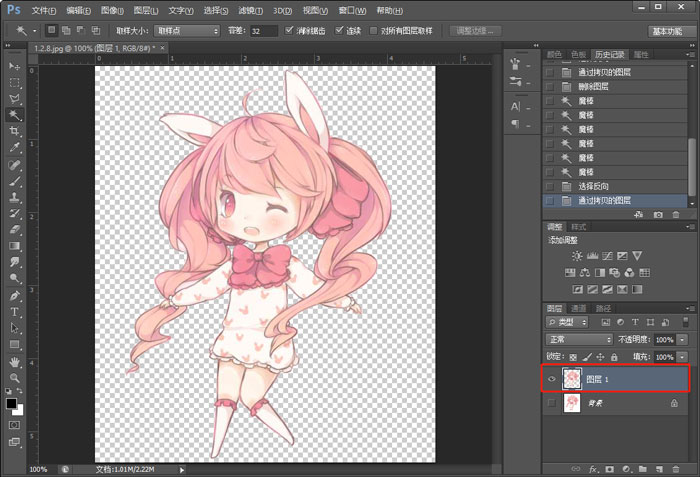Viewport: 700px width, 477px height.
Task: Hide 图层 1 using its eye icon
Action: click(x=552, y=379)
